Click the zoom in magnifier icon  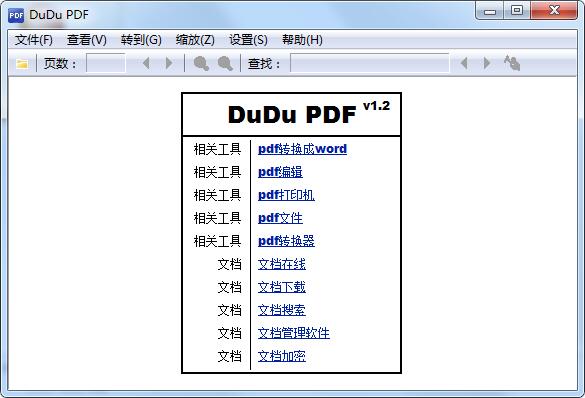point(225,63)
